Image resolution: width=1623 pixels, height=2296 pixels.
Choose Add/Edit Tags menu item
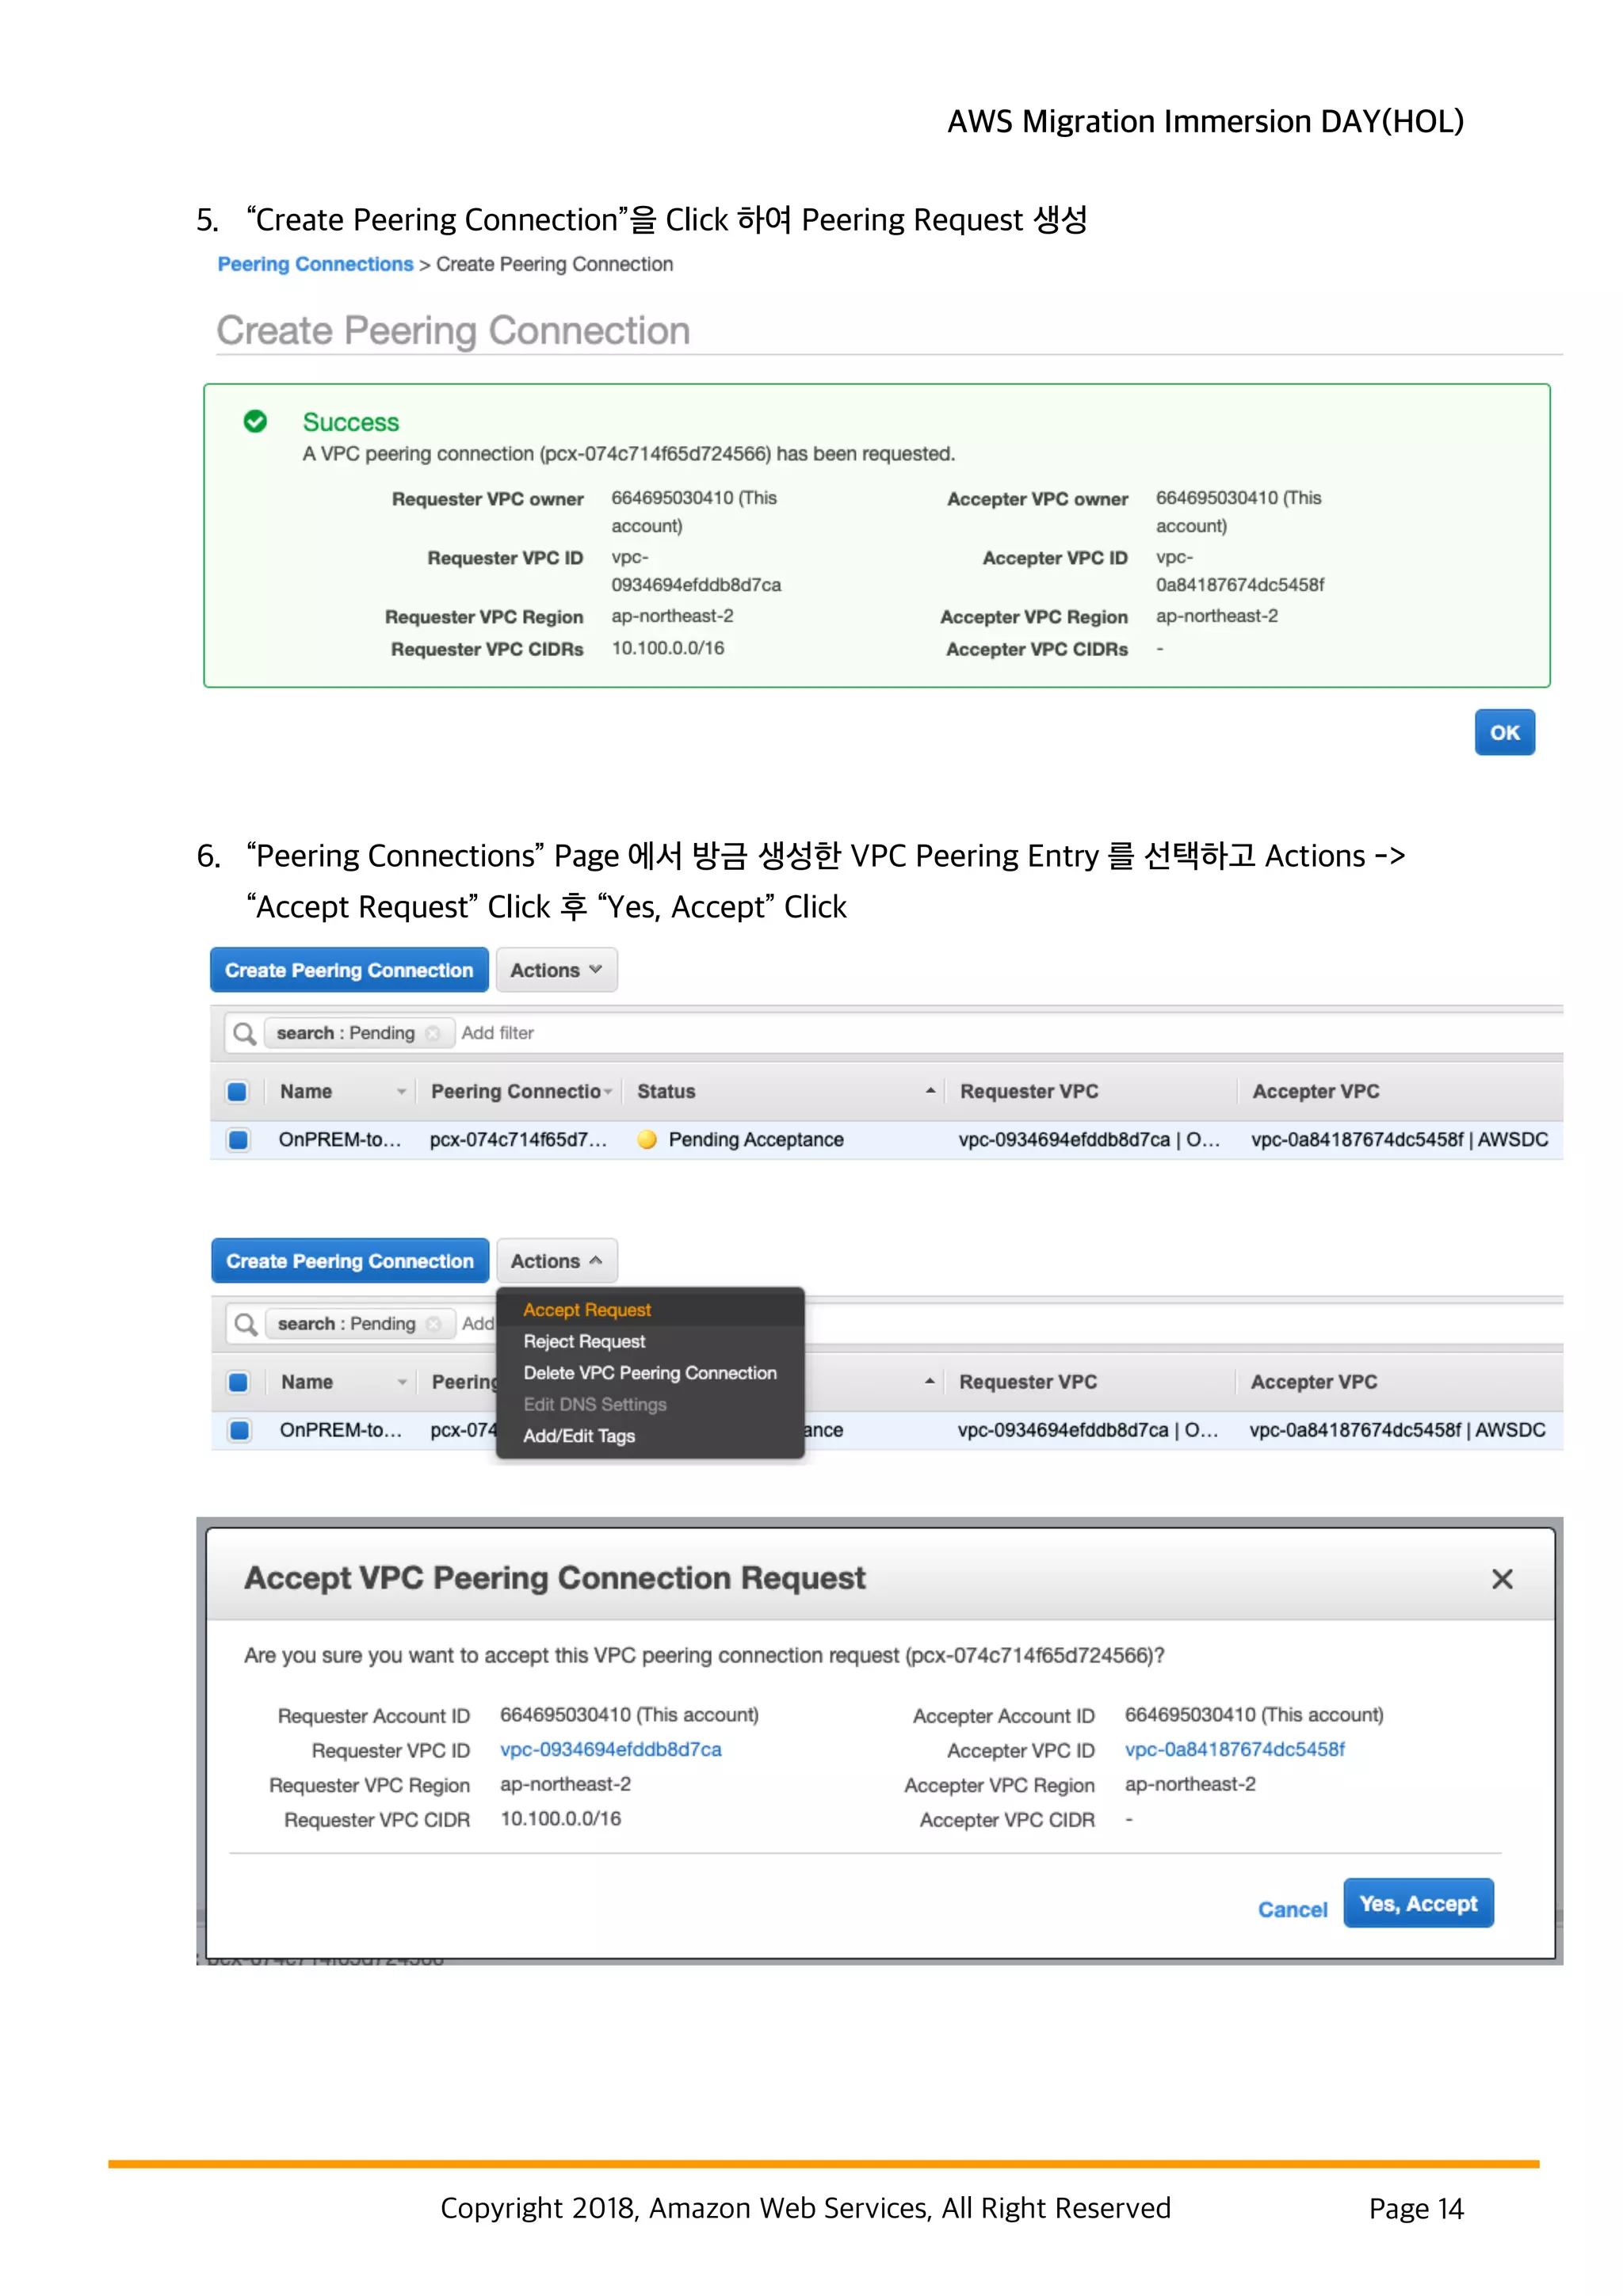[x=579, y=1436]
